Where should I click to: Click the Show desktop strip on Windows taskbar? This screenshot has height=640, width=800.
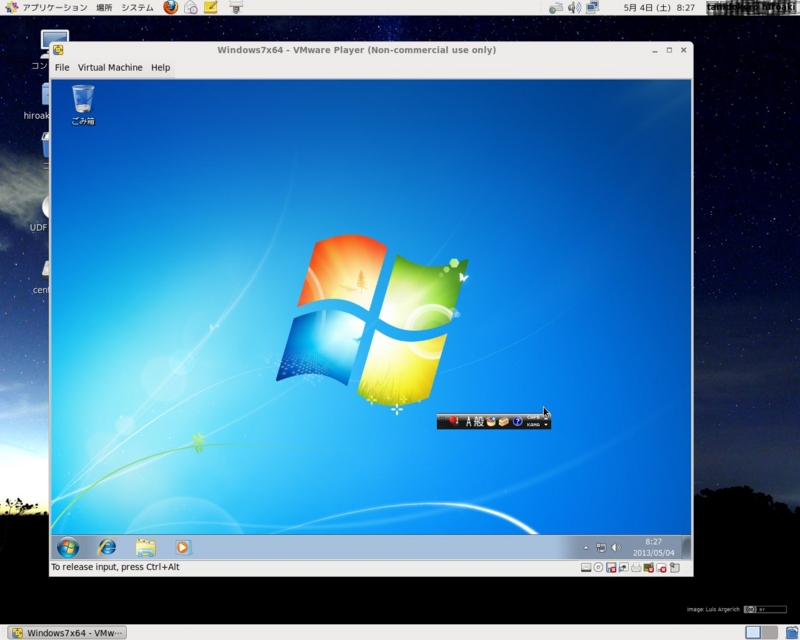pos(686,547)
